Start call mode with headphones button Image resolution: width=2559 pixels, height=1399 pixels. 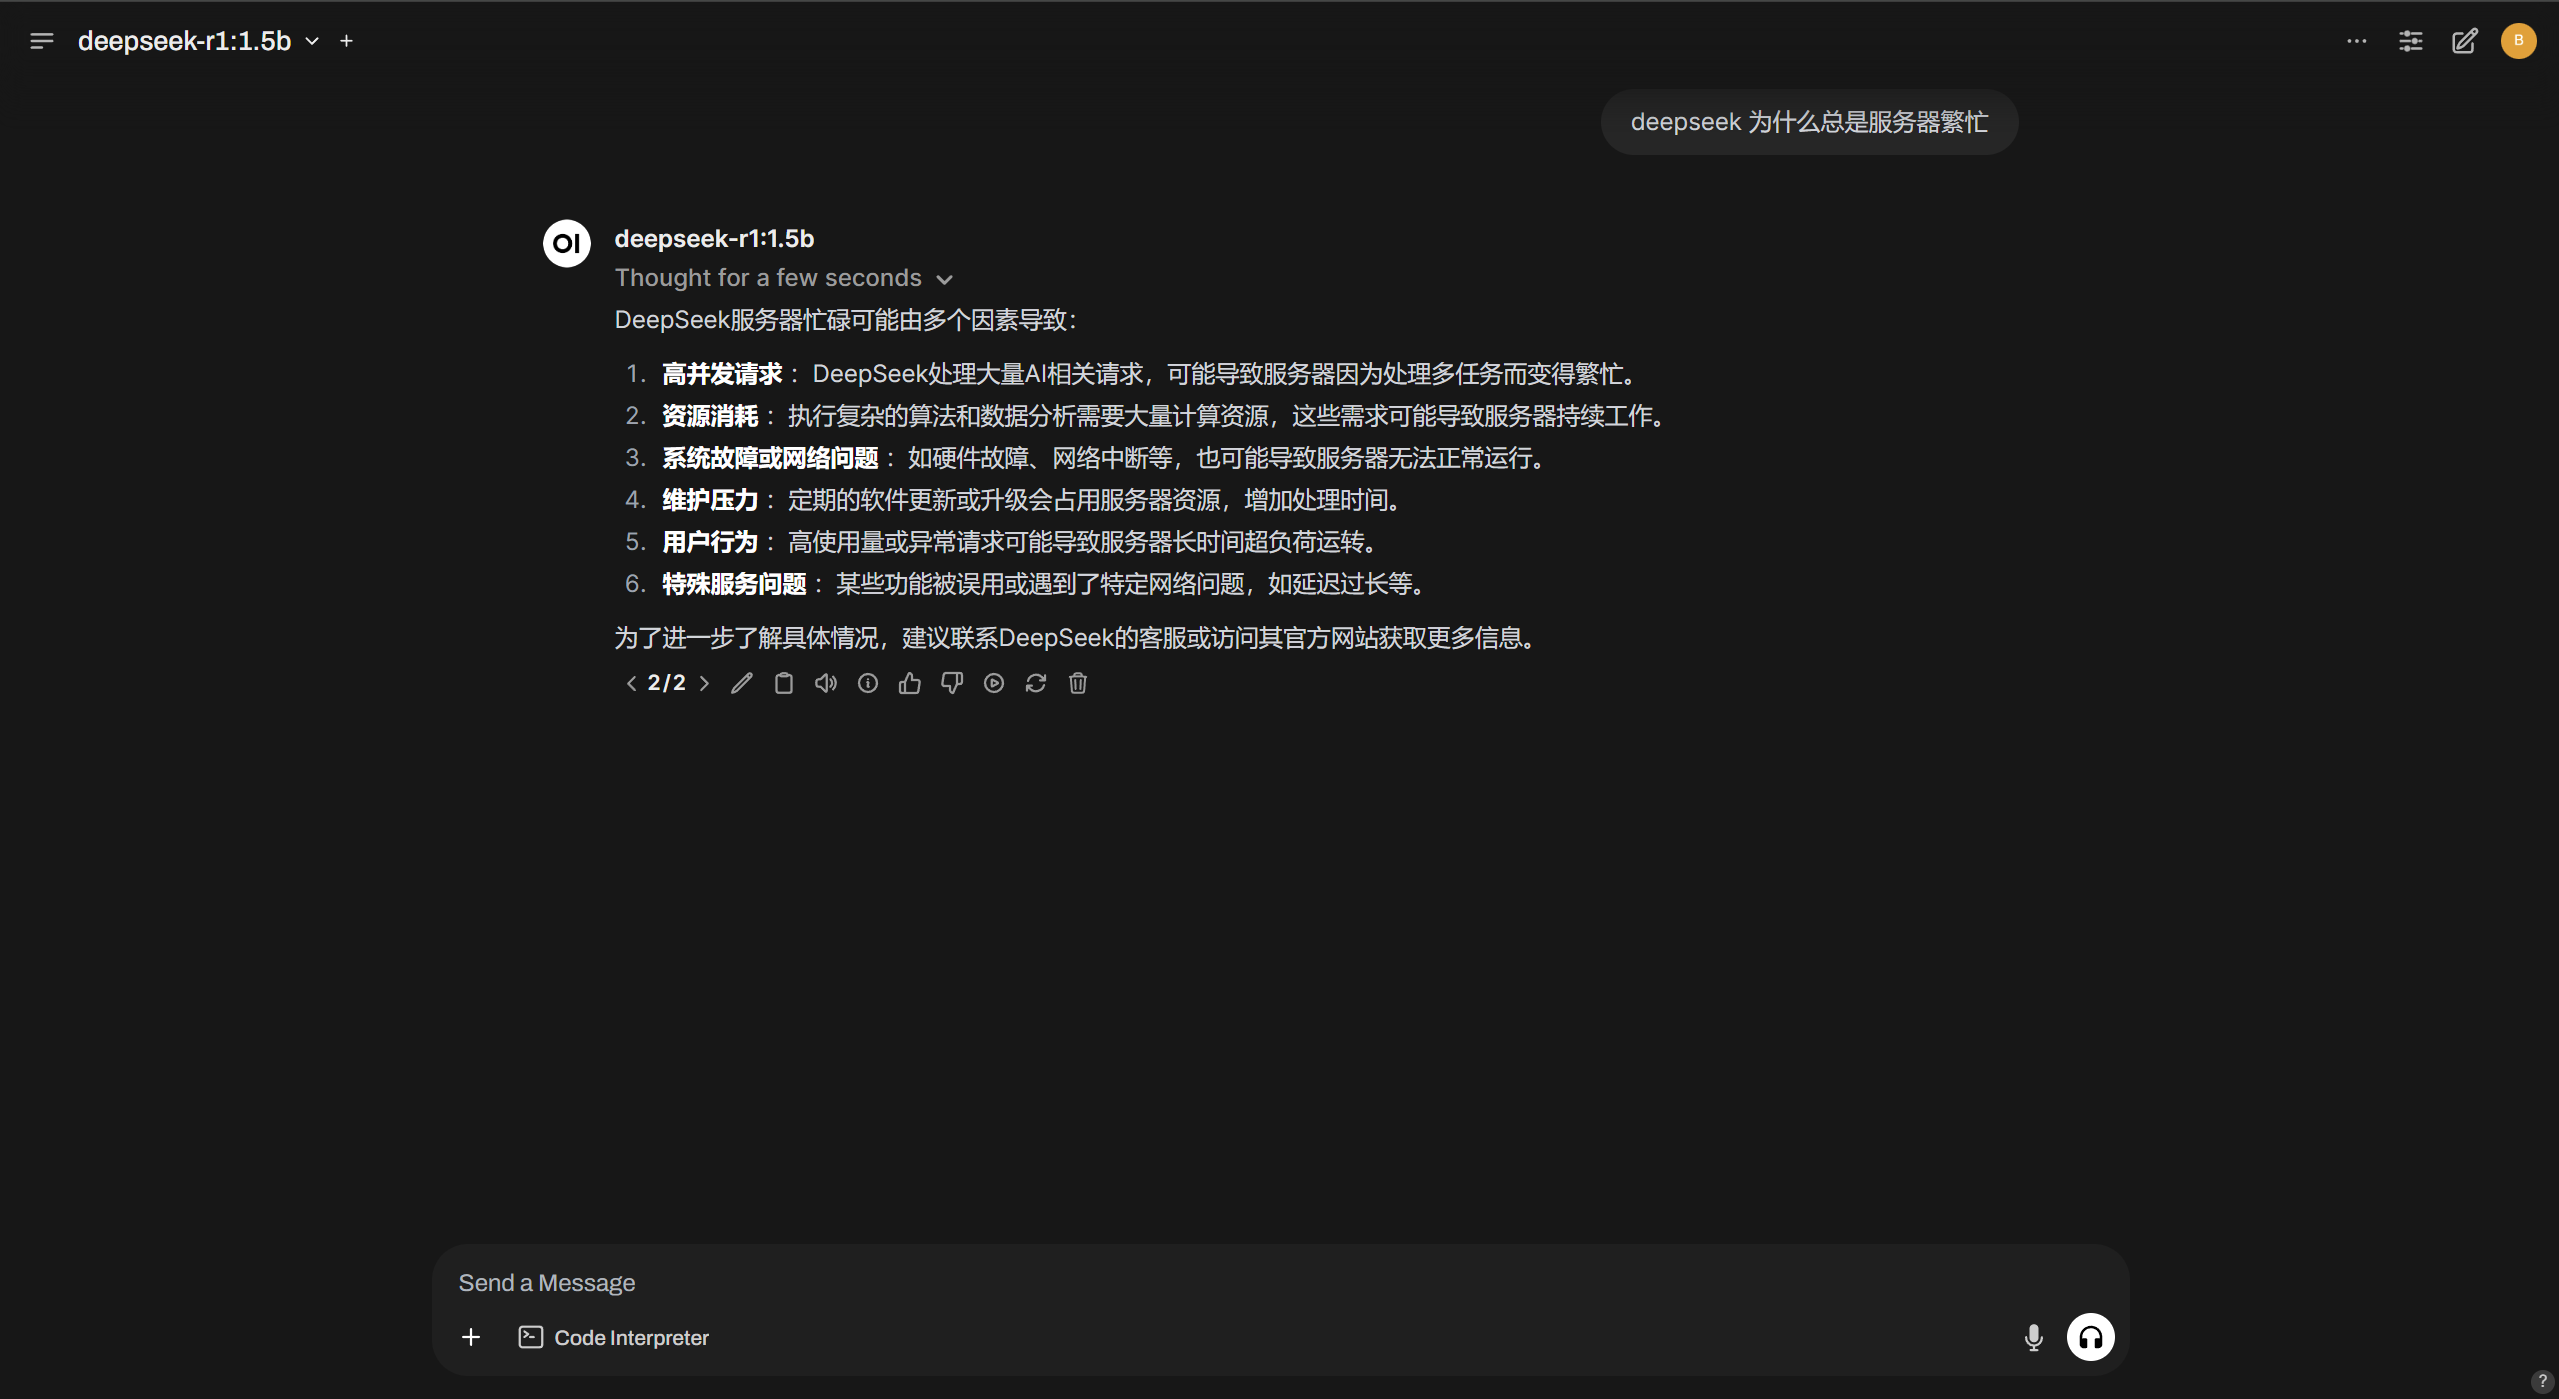coord(2090,1337)
